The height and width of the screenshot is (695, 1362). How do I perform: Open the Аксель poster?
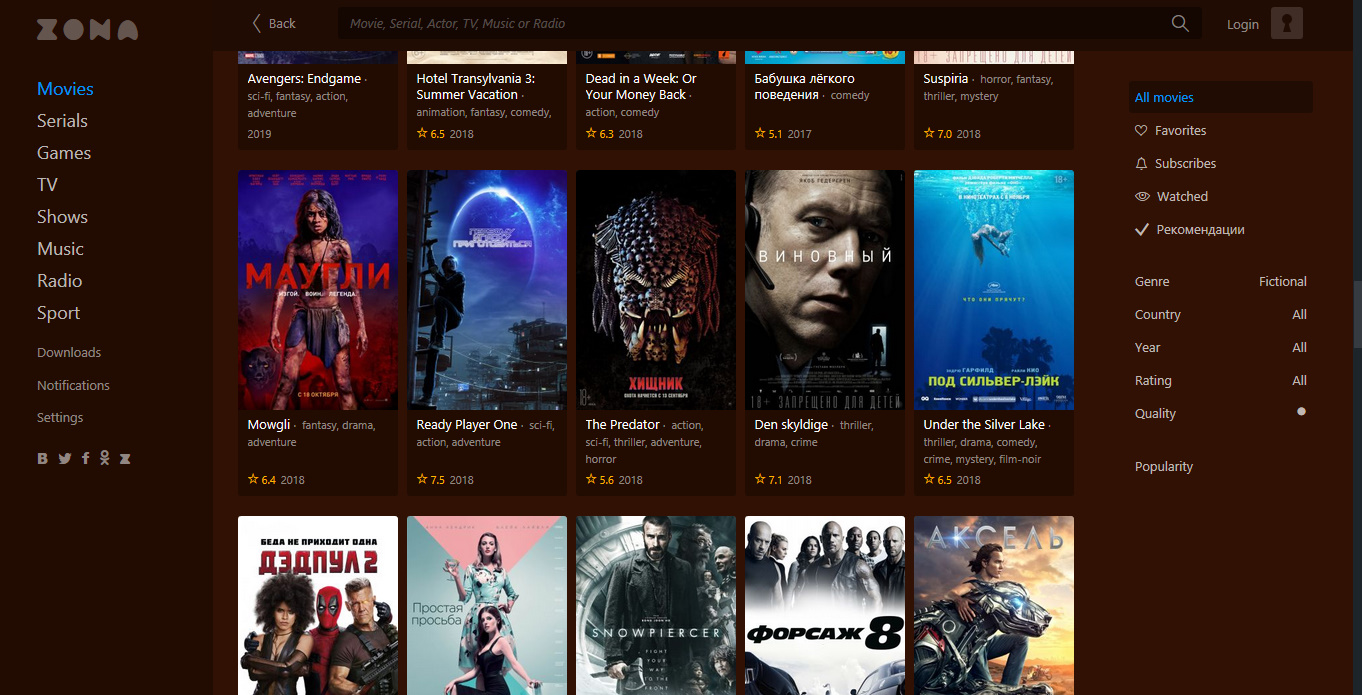(994, 605)
